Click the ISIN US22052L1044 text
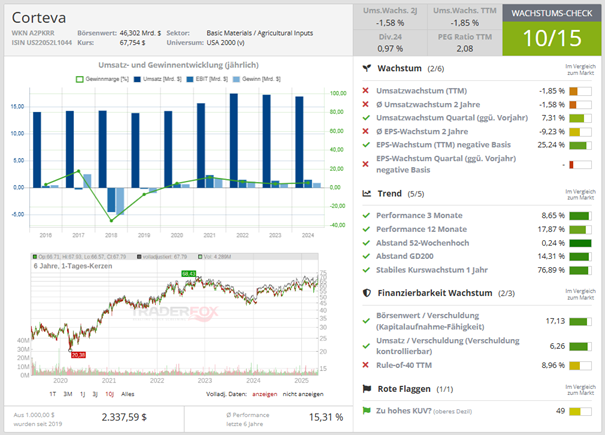This screenshot has height=435, width=605. 42,42
